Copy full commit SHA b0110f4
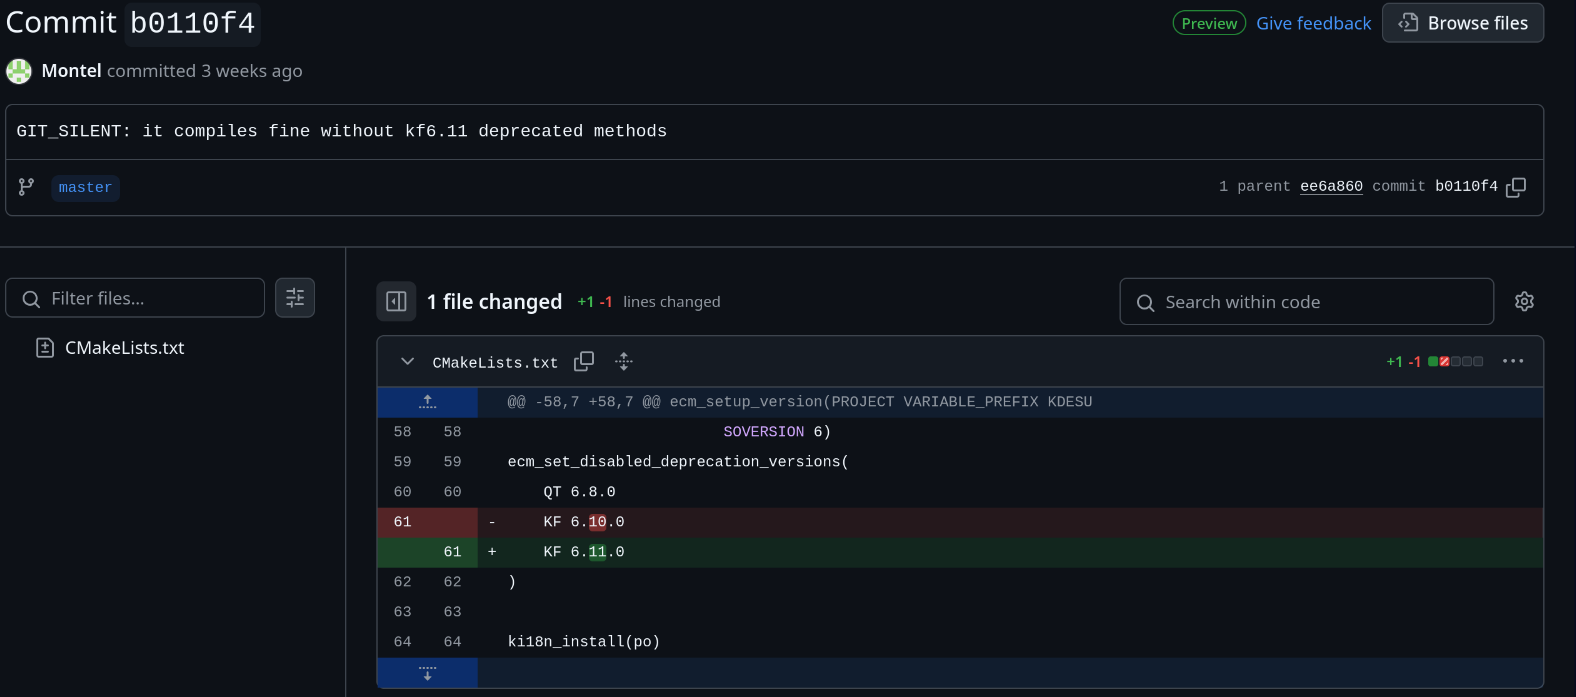This screenshot has width=1576, height=697. (1516, 187)
